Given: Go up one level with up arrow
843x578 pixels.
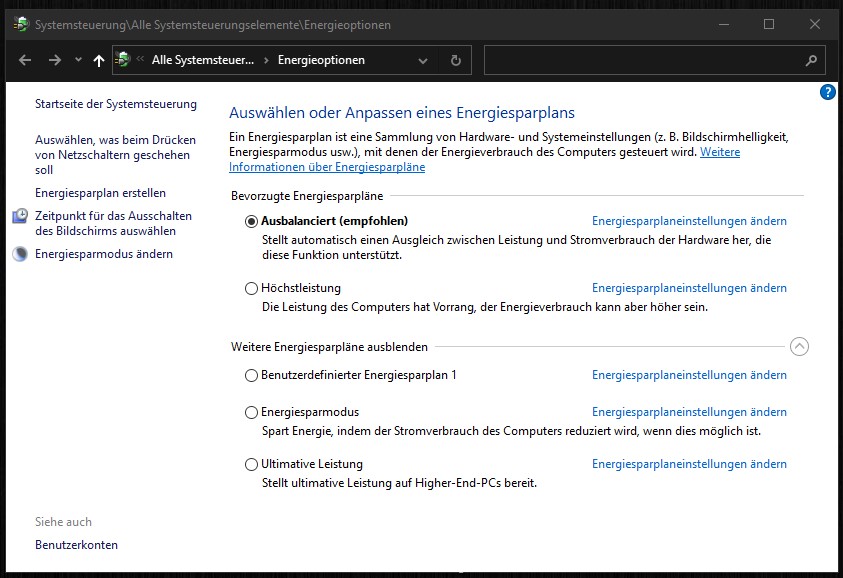Looking at the screenshot, I should click(98, 60).
